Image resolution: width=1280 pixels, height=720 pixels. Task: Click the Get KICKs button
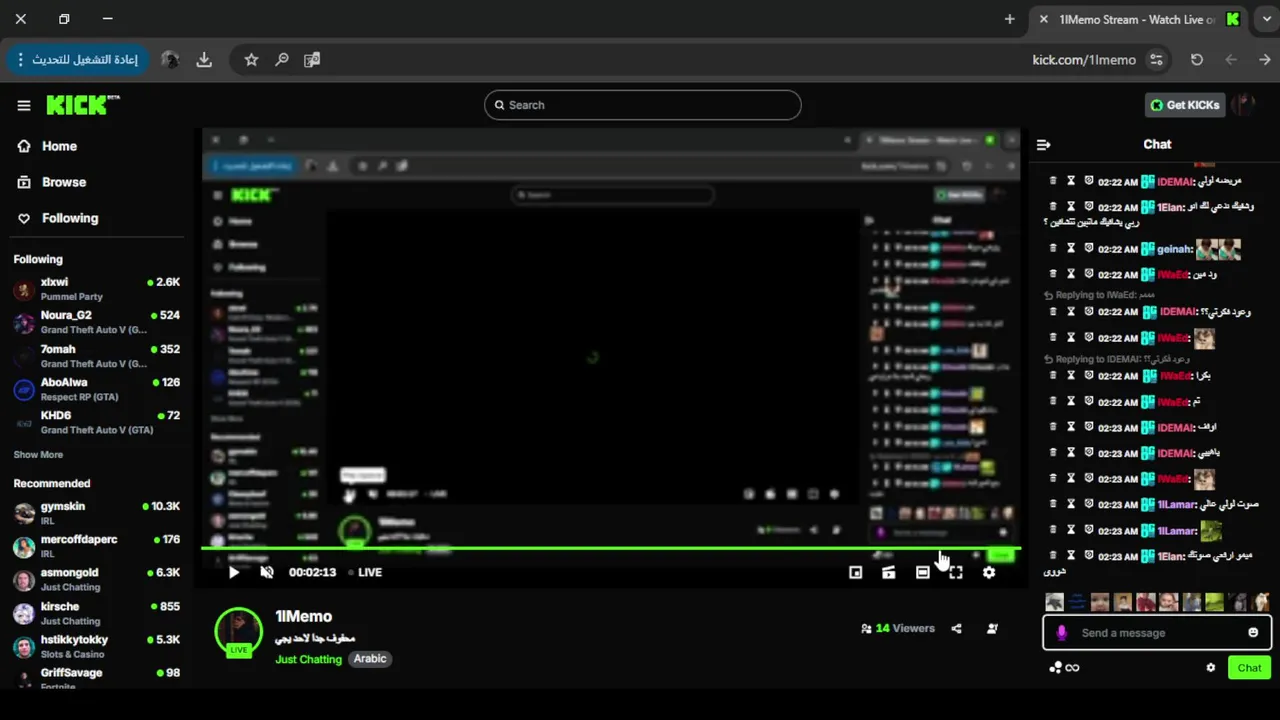1185,105
